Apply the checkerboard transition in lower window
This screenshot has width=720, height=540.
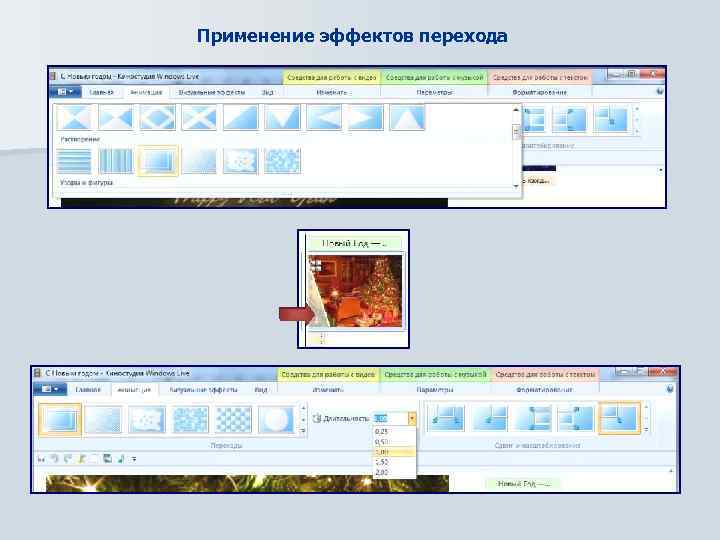234,419
